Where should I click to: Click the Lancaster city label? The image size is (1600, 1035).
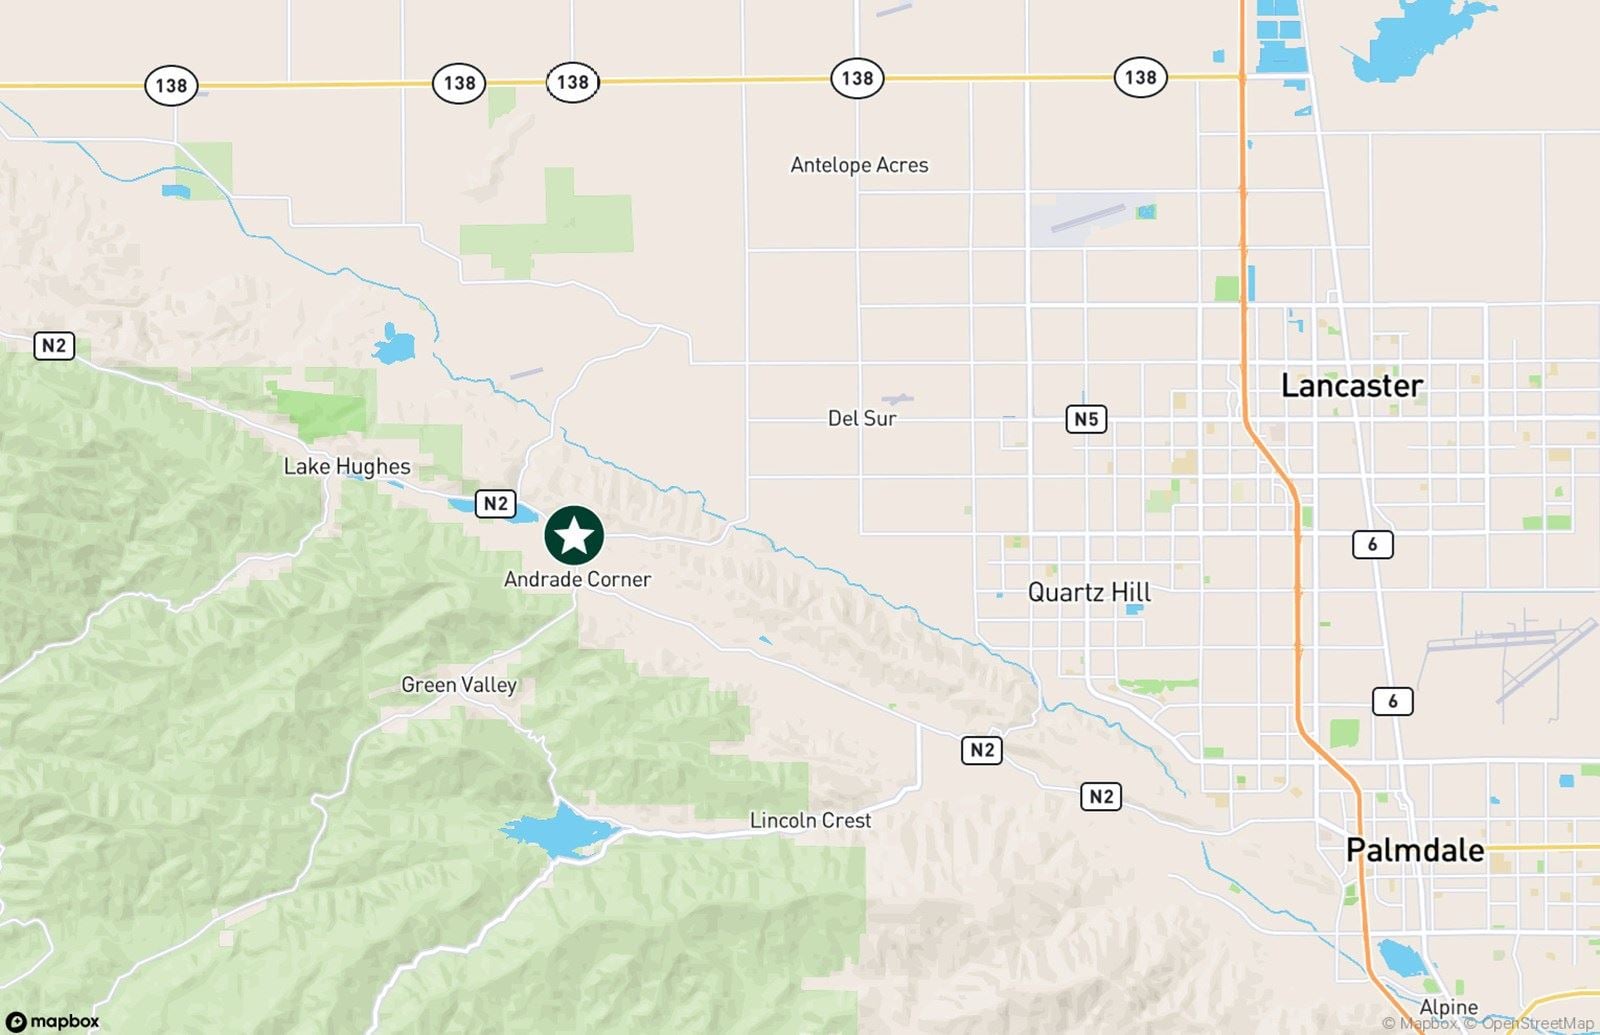[1352, 385]
